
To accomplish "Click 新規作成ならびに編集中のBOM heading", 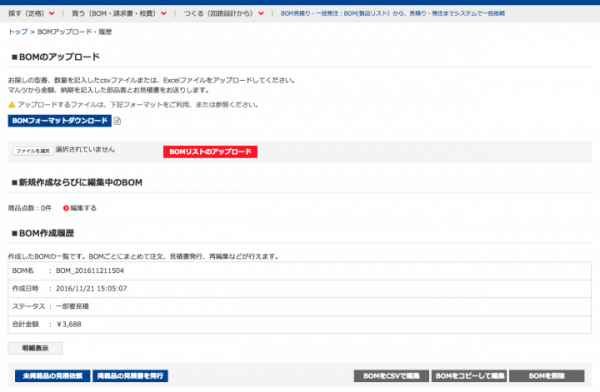I will (77, 183).
